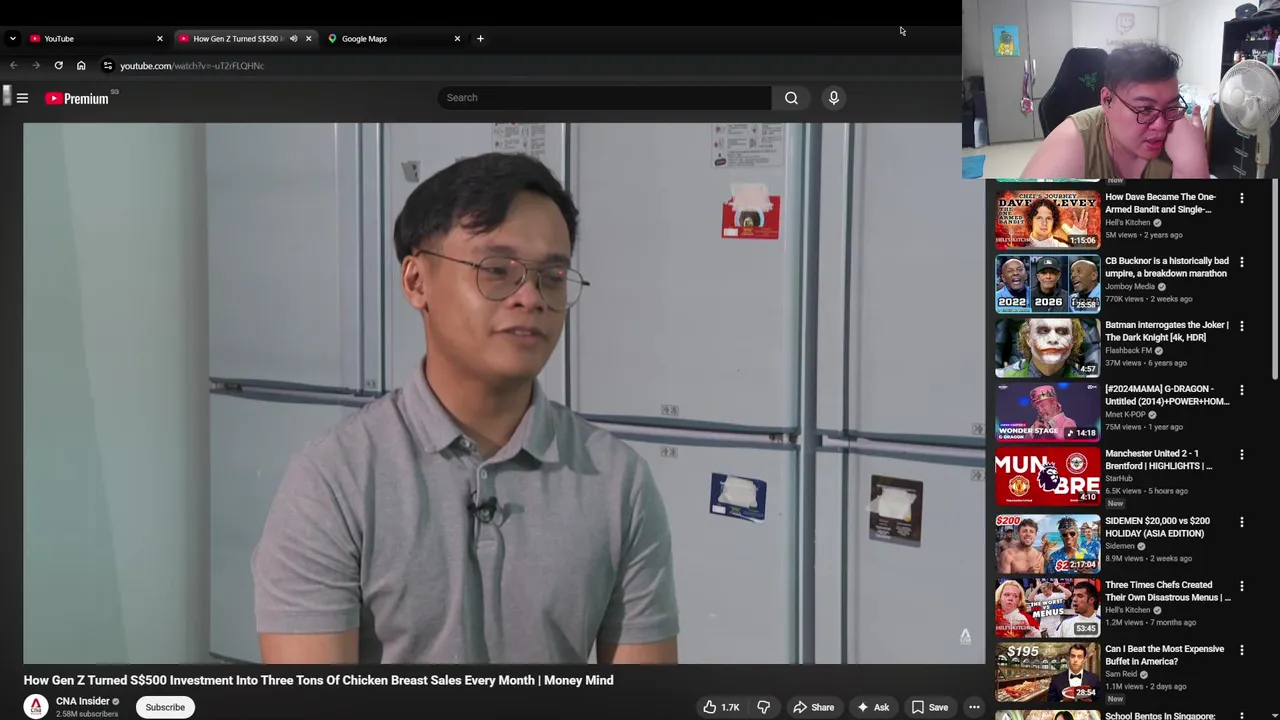Open the Ask AI button
Viewport: 1280px width, 720px height.
(872, 707)
